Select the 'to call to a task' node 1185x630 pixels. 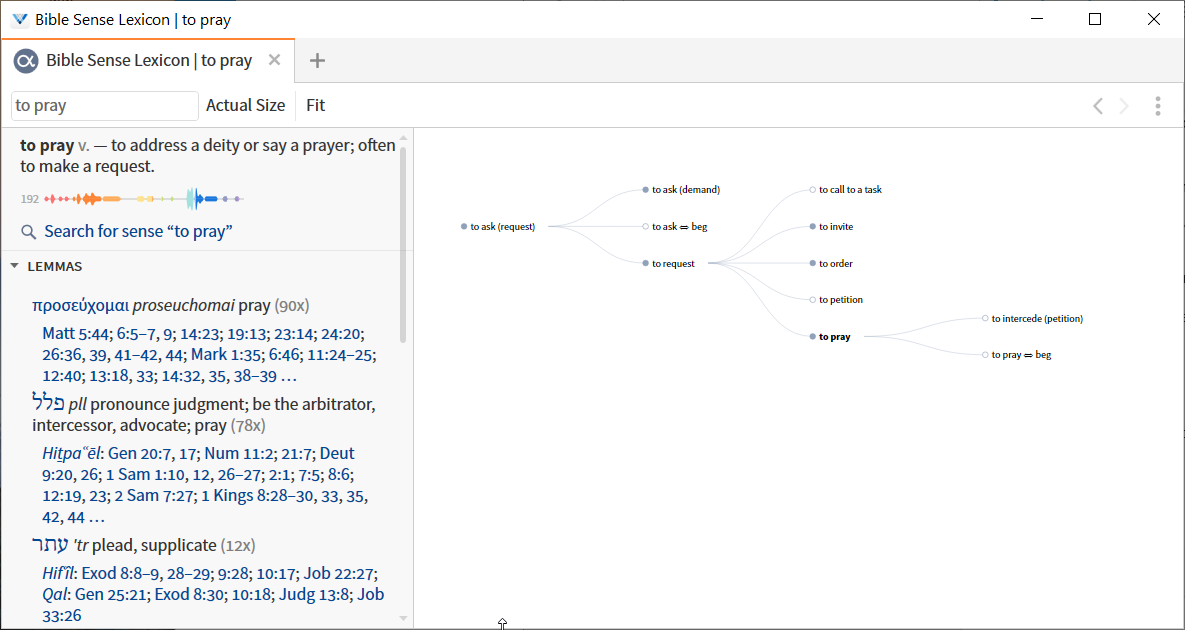coord(850,190)
